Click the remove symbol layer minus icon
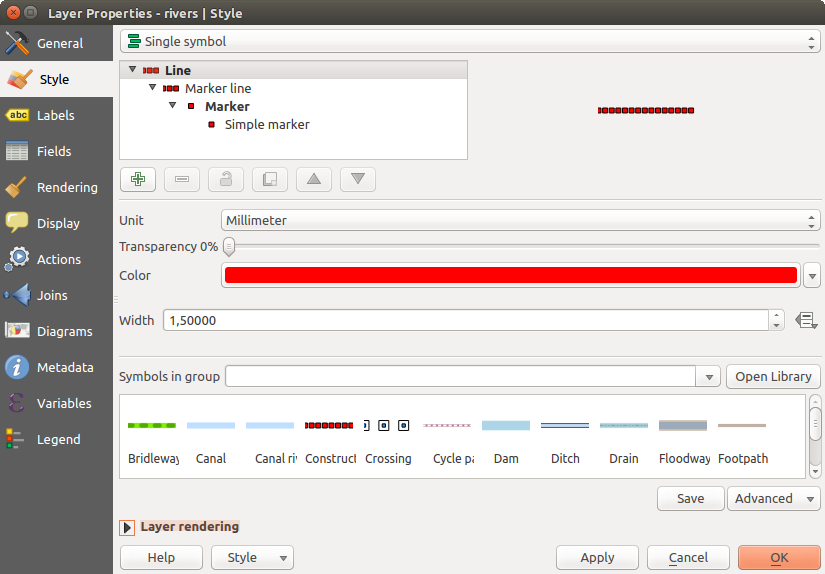Screen dimensions: 825x574 click(x=182, y=179)
